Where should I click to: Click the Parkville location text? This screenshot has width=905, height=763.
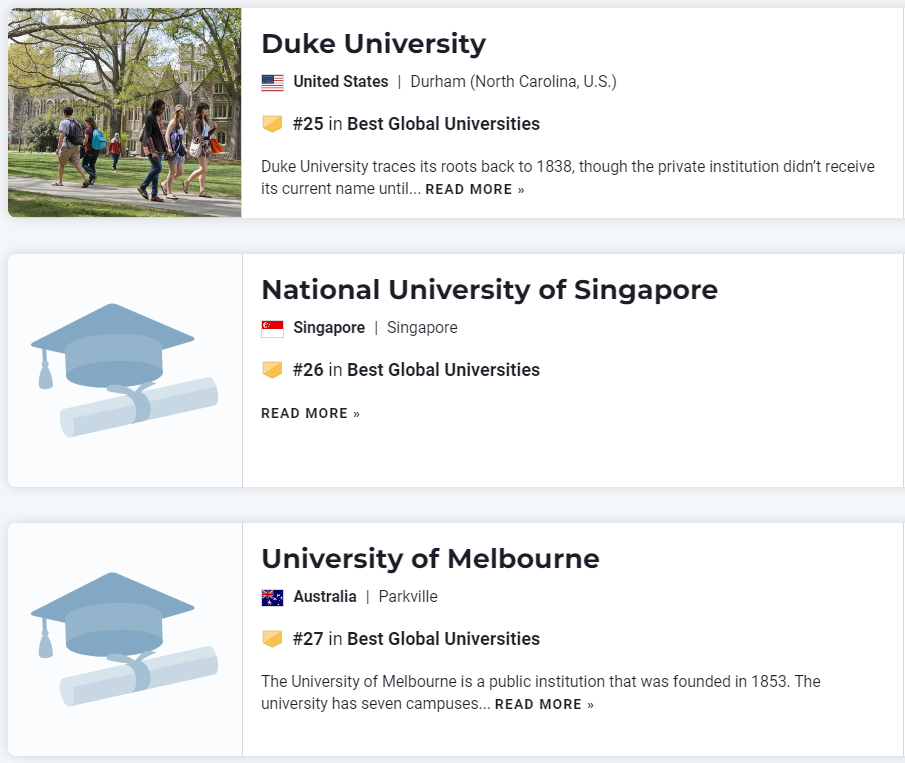pyautogui.click(x=408, y=597)
